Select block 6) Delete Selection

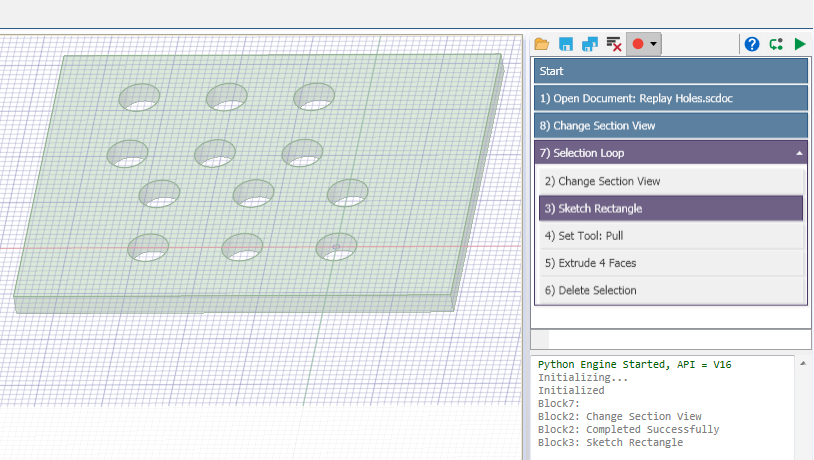pos(671,290)
